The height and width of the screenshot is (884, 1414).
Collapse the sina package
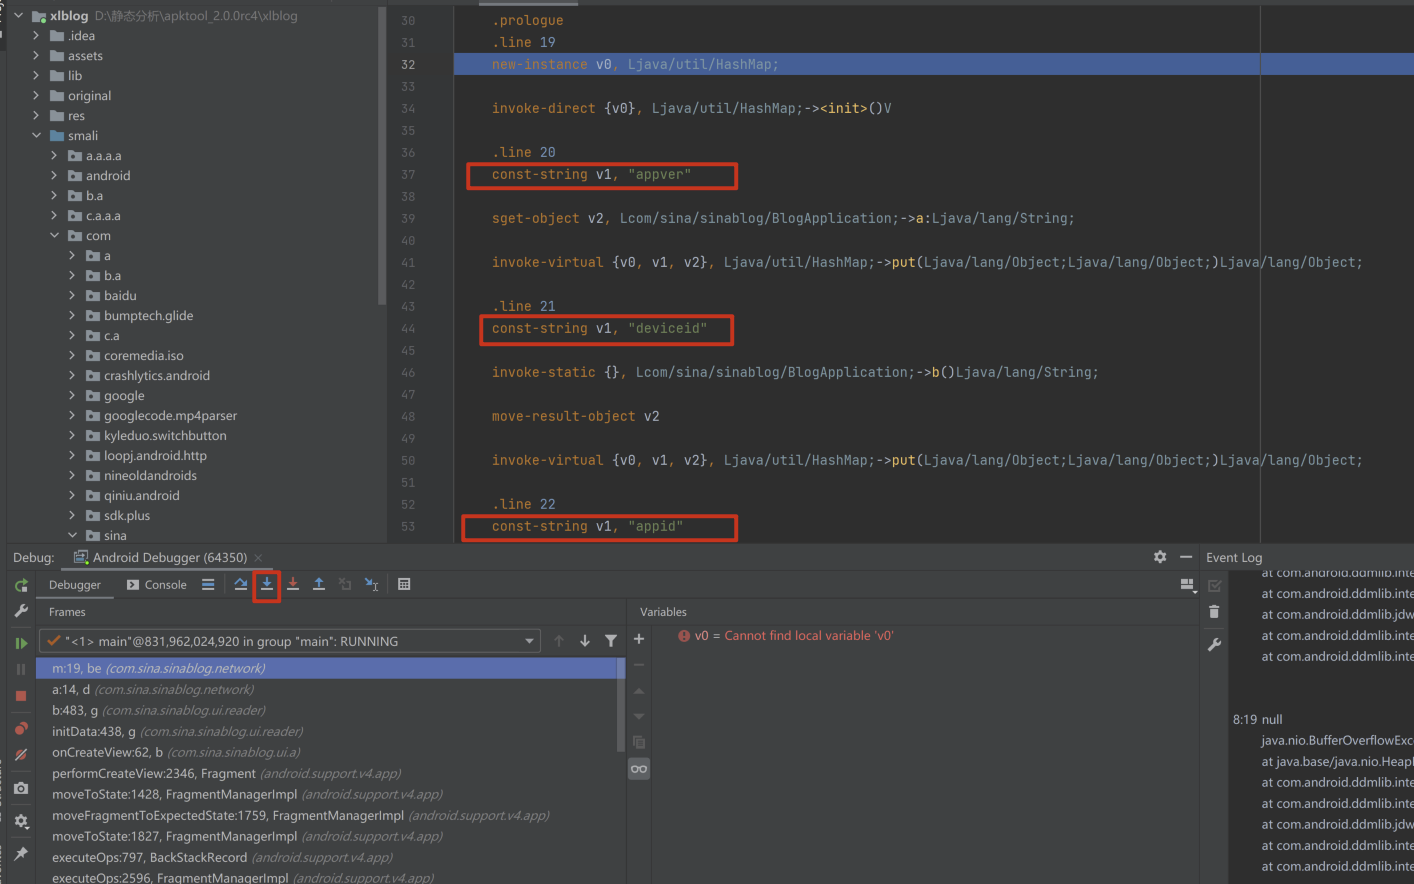click(72, 536)
